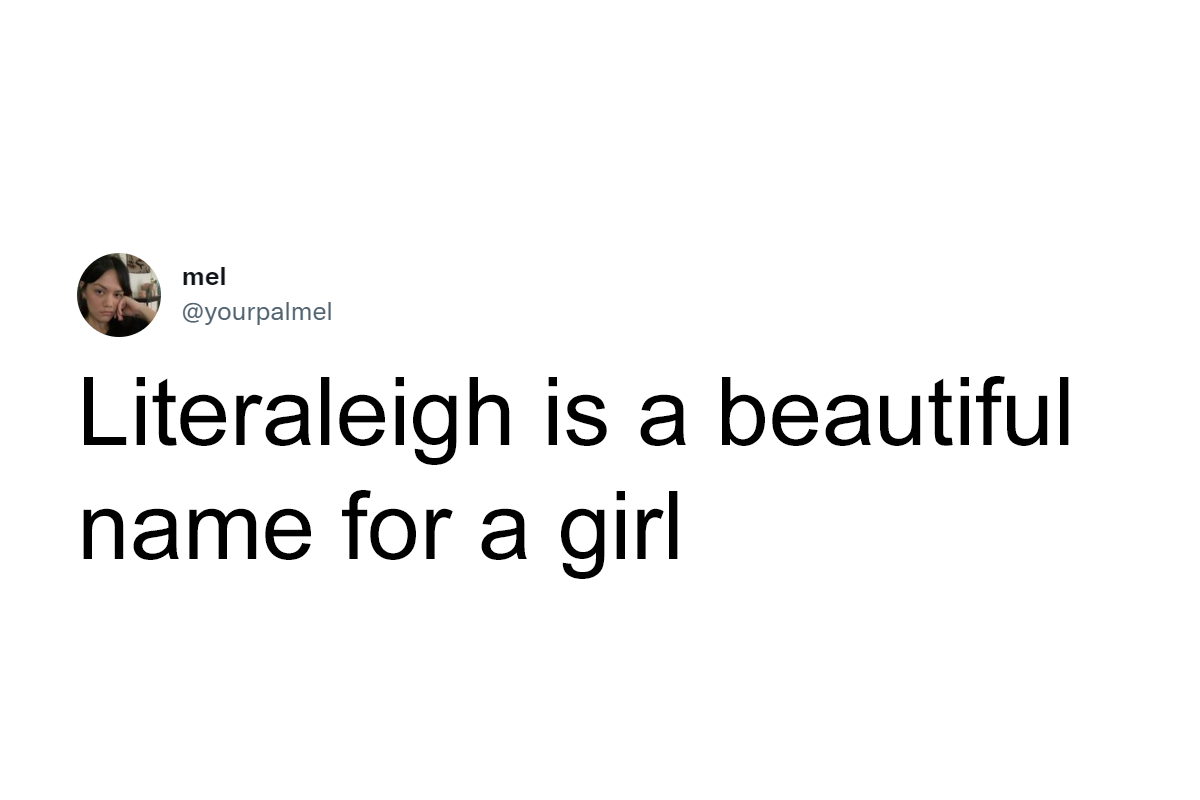Image resolution: width=1200 pixels, height=800 pixels.
Task: Click the @ symbol in the handle
Action: [192, 313]
